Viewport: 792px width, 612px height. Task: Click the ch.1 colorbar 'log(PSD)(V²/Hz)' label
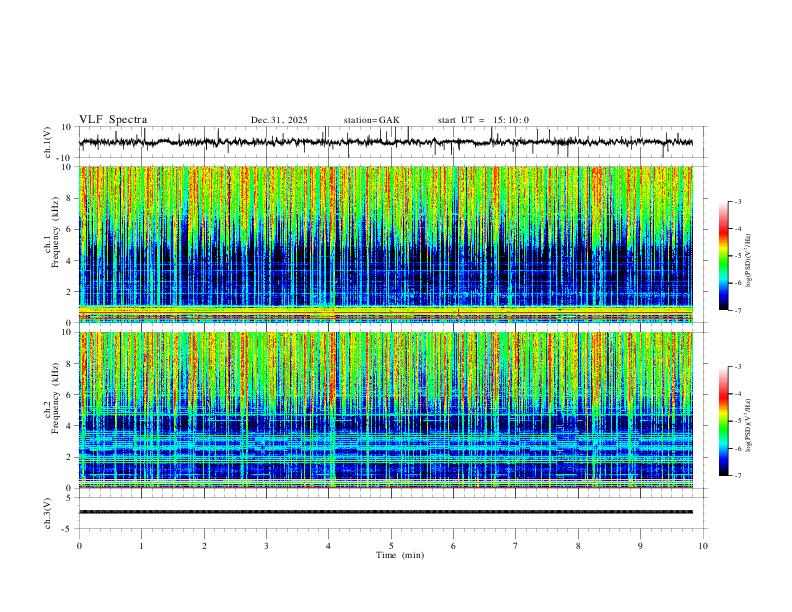(x=748, y=261)
